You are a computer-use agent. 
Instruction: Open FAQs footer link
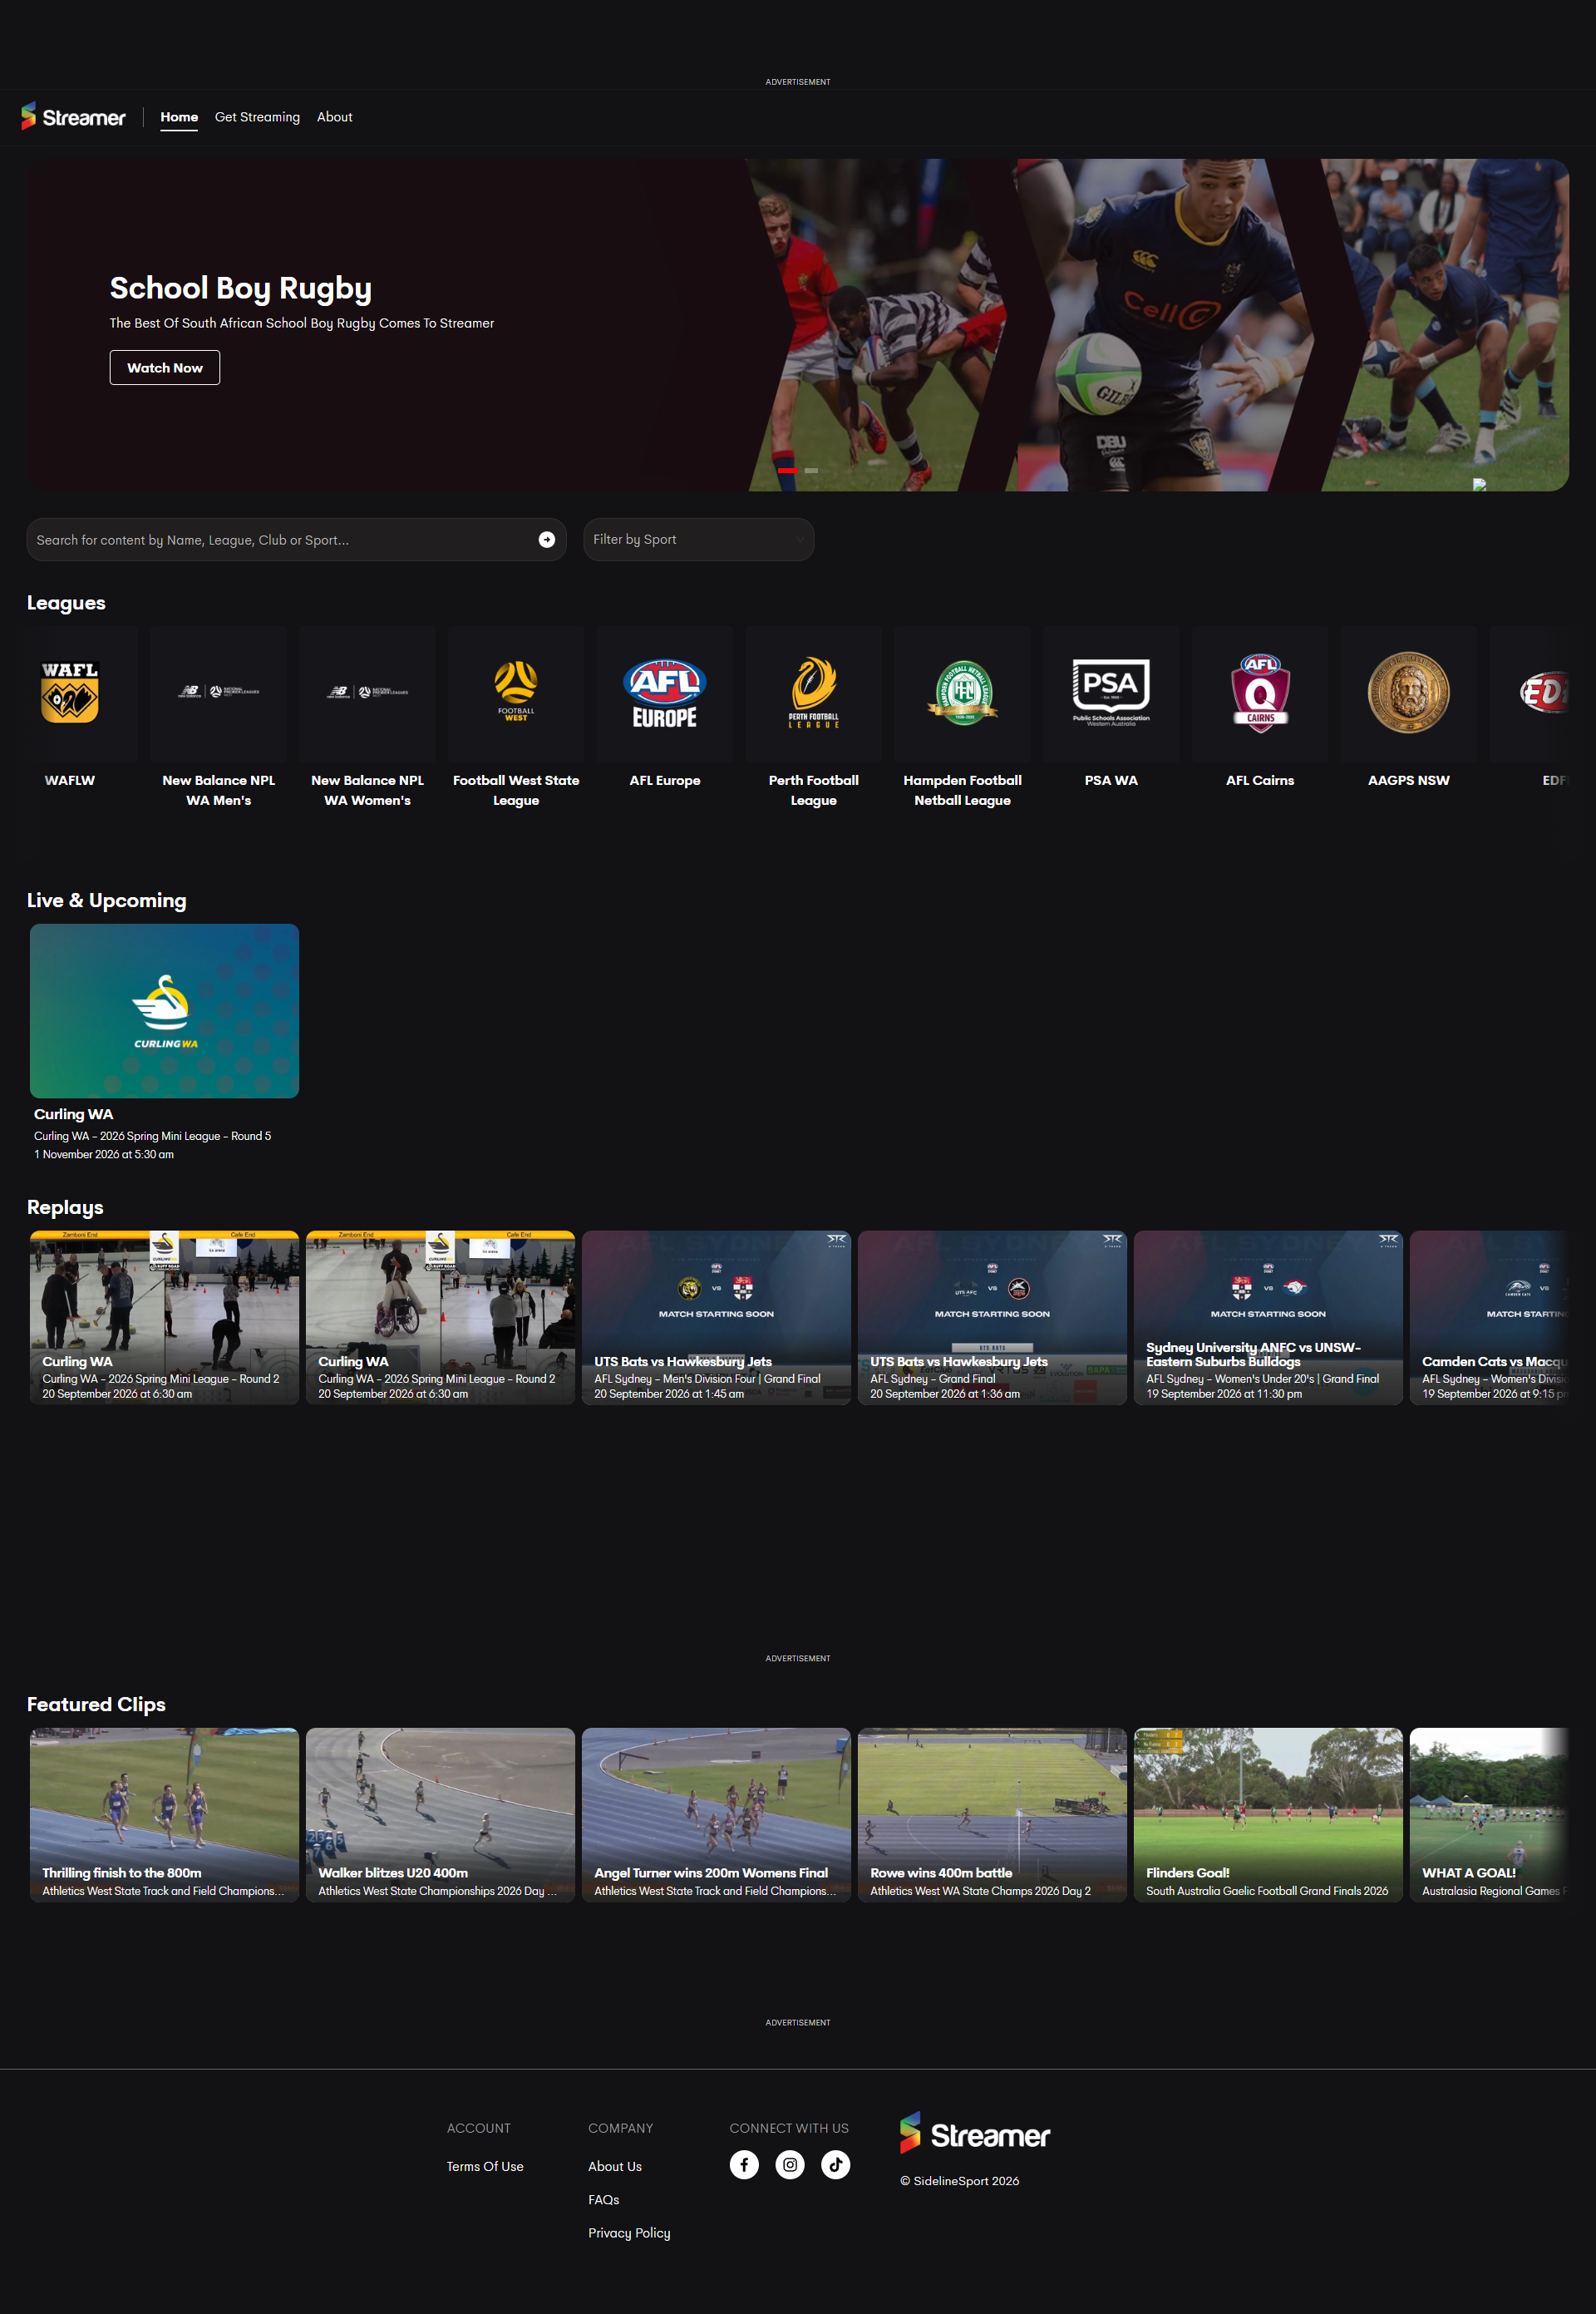604,2199
